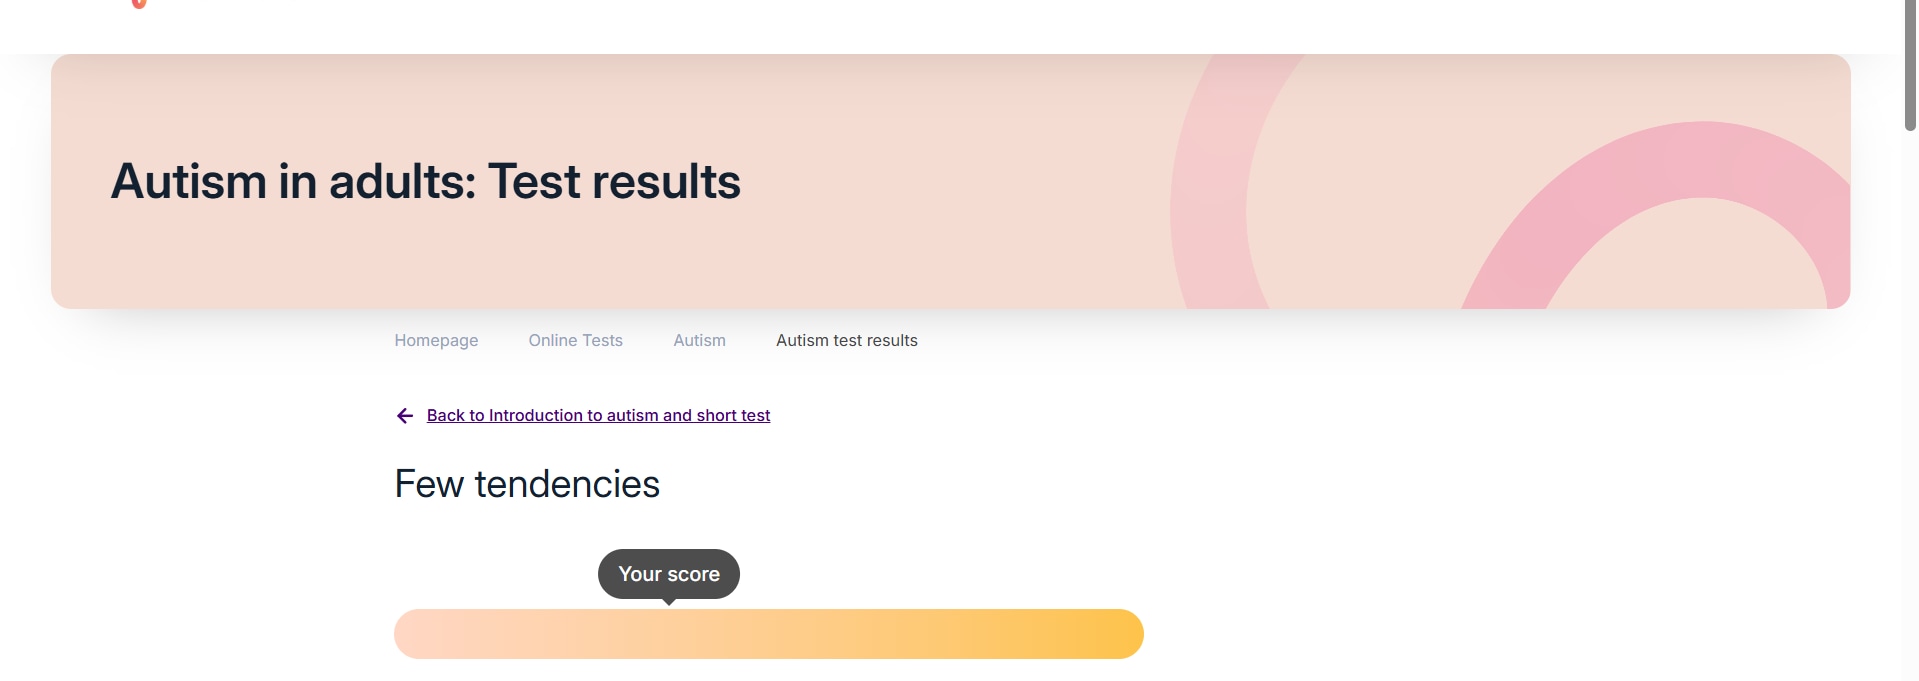
Task: Go to Homepage breadcrumb
Action: pyautogui.click(x=436, y=341)
